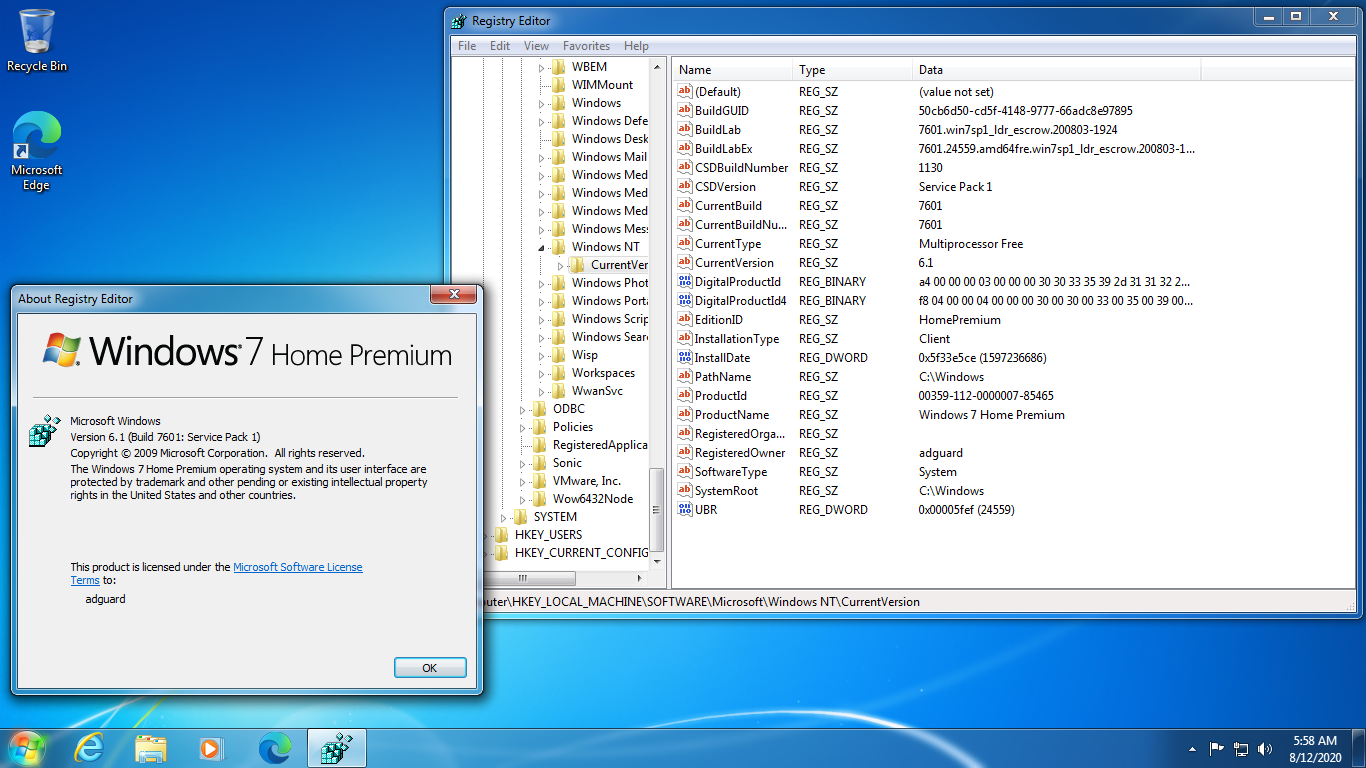Select the HKEY_CURRENT_CONFIG tree item
1366x768 pixels.
pos(581,553)
